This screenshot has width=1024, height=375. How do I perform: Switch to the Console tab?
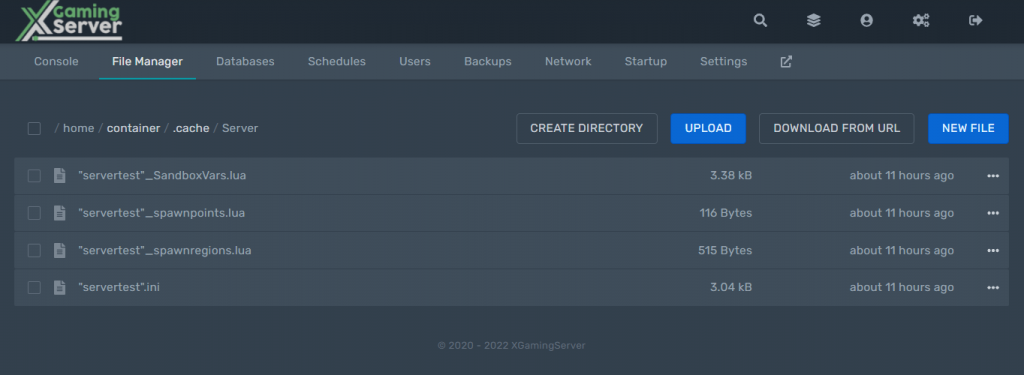point(56,61)
